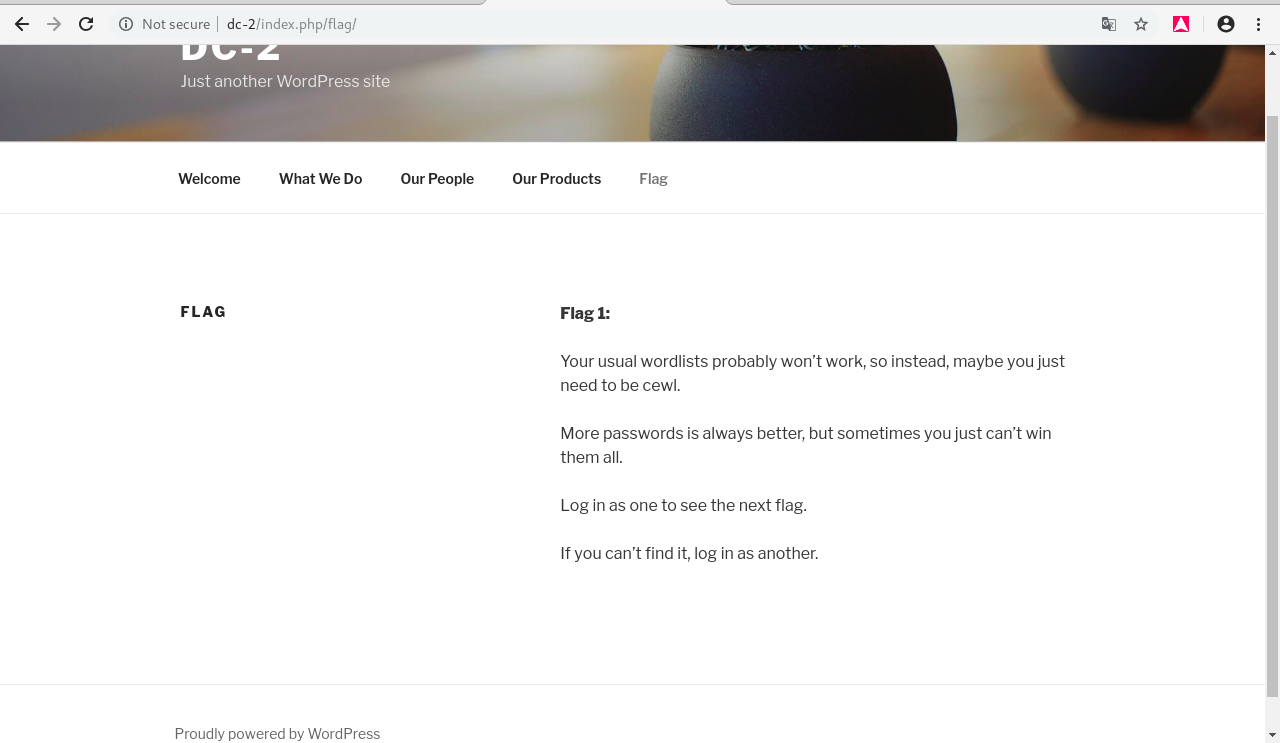The image size is (1280, 743).
Task: Click the browser forward arrow
Action: [54, 24]
